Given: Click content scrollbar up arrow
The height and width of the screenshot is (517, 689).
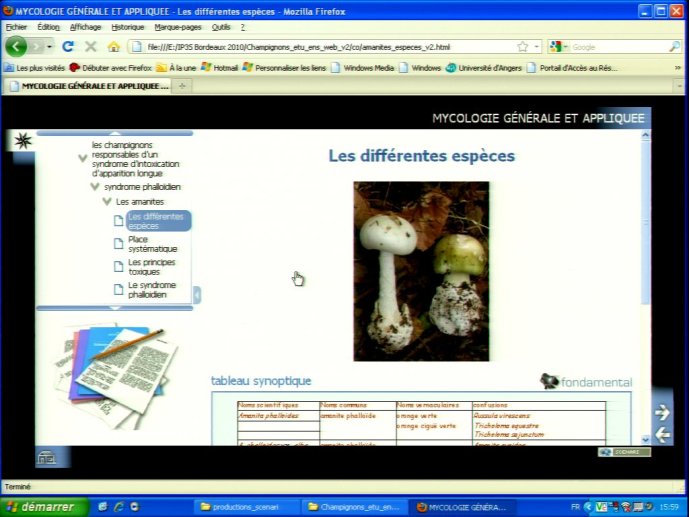Looking at the screenshot, I should 645,135.
